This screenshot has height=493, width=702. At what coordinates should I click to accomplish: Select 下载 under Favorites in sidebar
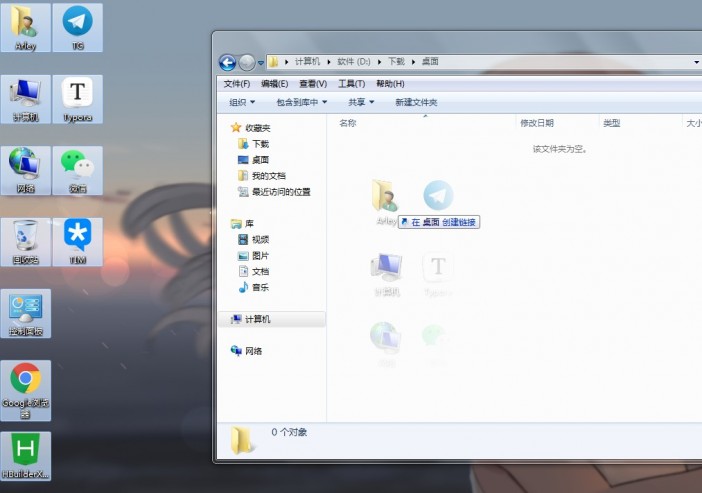(260, 144)
